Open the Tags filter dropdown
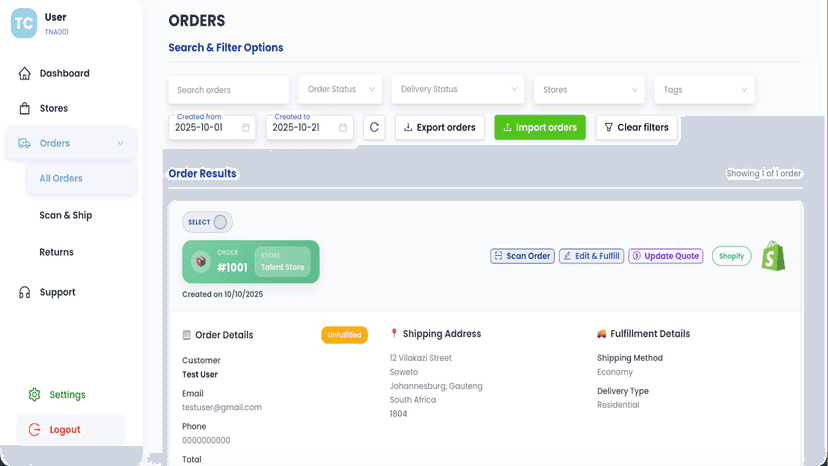Viewport: 828px width, 466px height. (x=704, y=90)
